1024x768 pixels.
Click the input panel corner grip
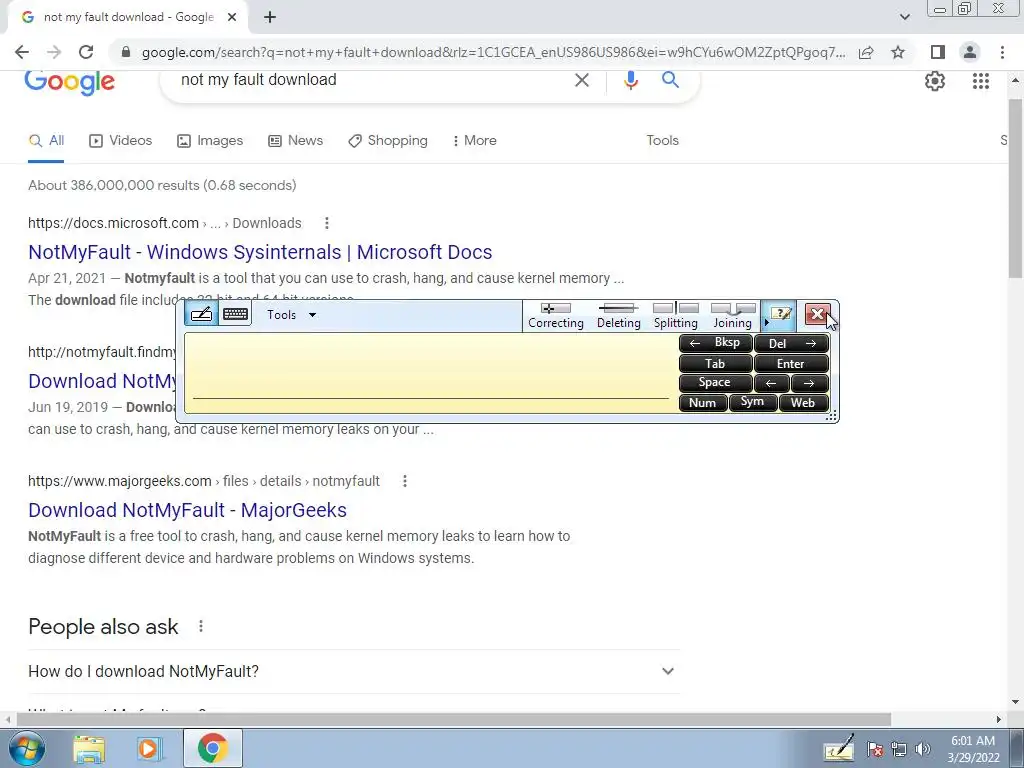click(x=832, y=416)
